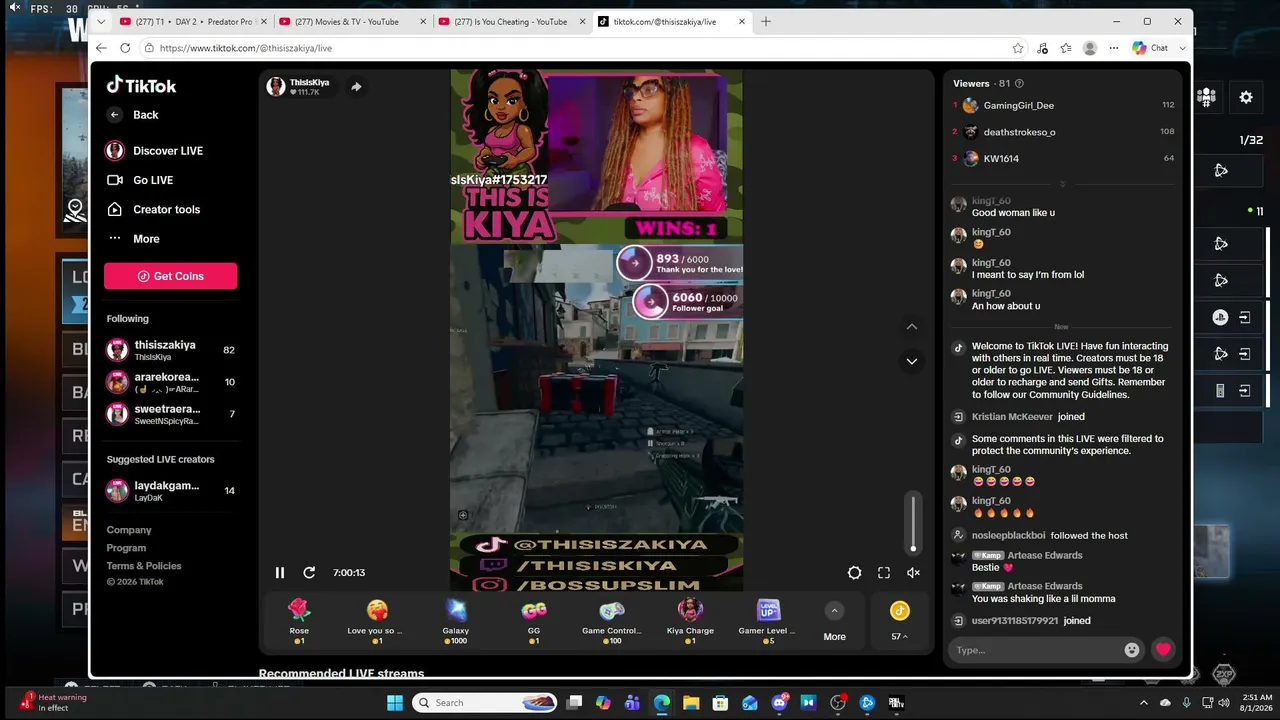Expand Program footer section
1280x720 pixels.
point(126,548)
